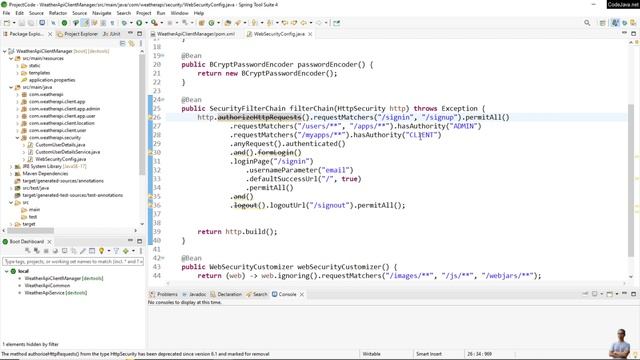The image size is (640, 360).
Task: Open the Window menu
Action: (x=180, y=13)
